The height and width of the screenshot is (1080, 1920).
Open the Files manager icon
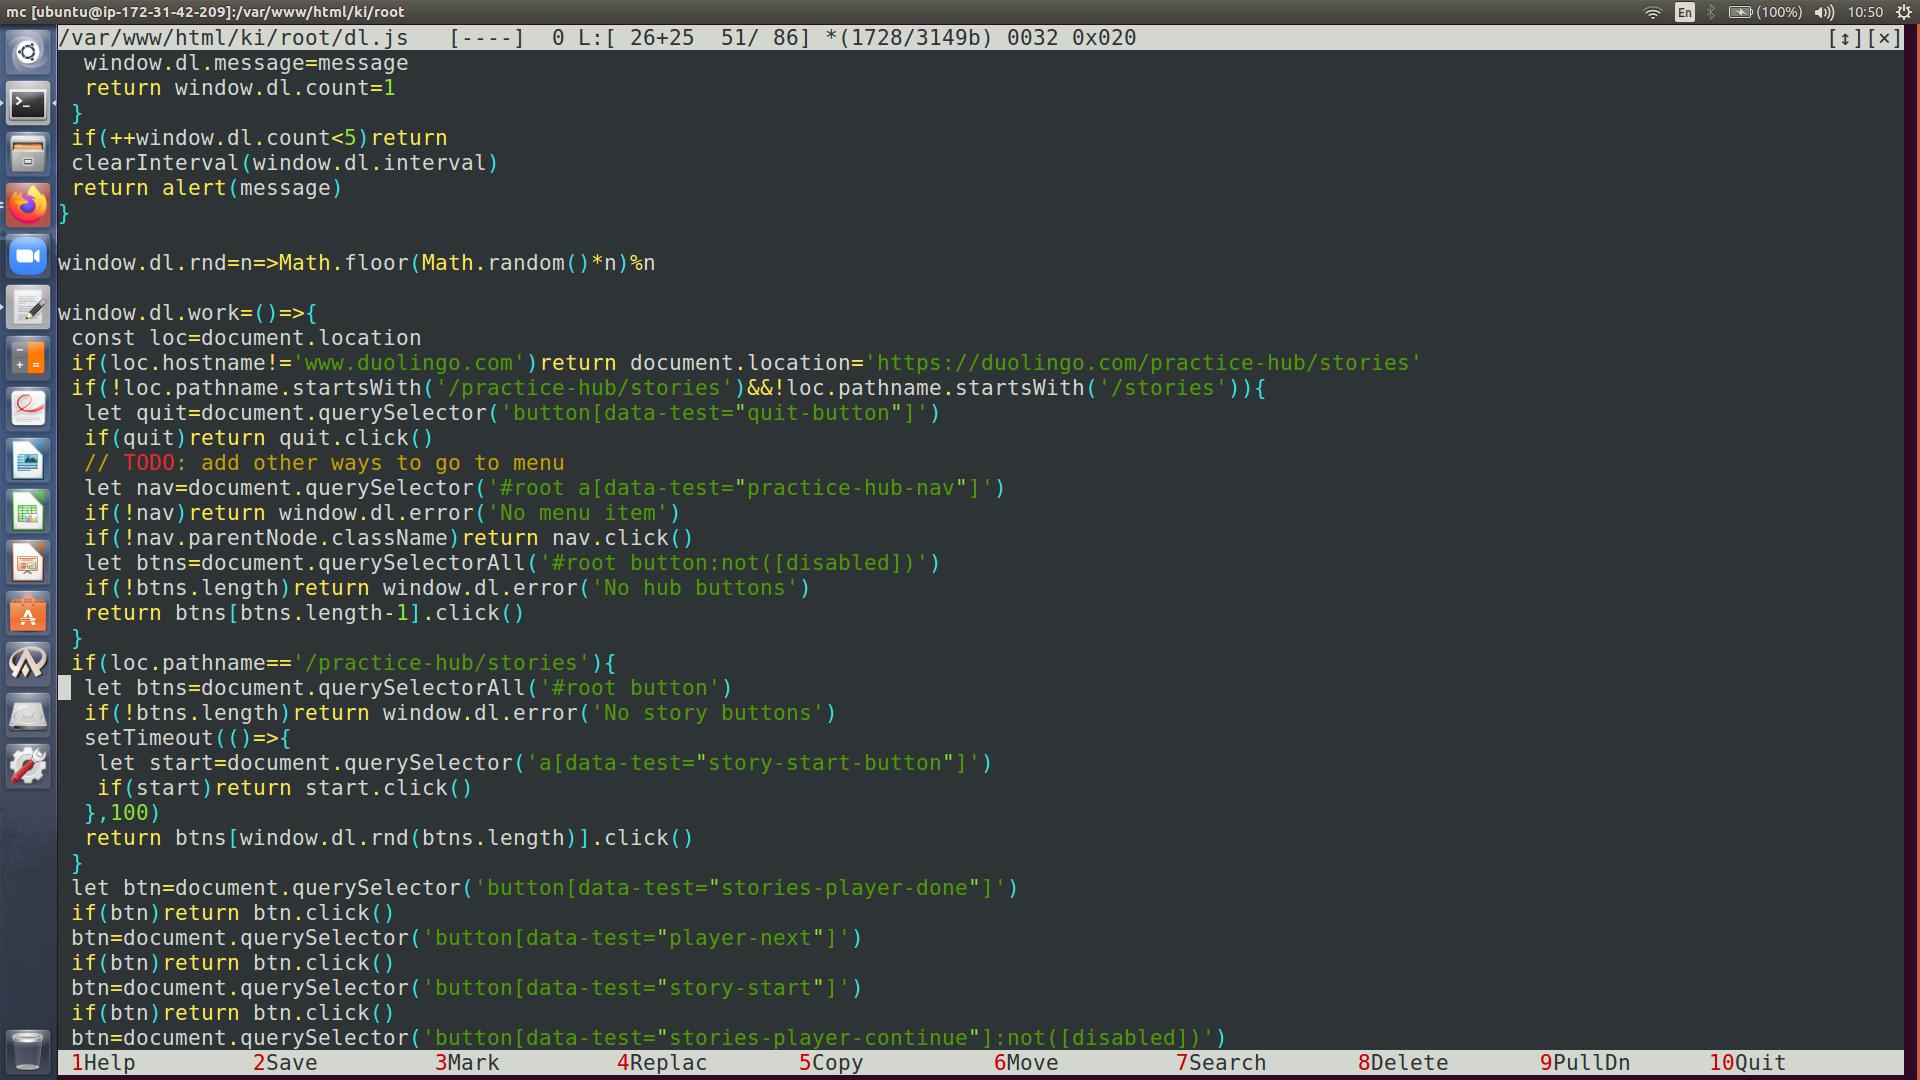[x=28, y=154]
